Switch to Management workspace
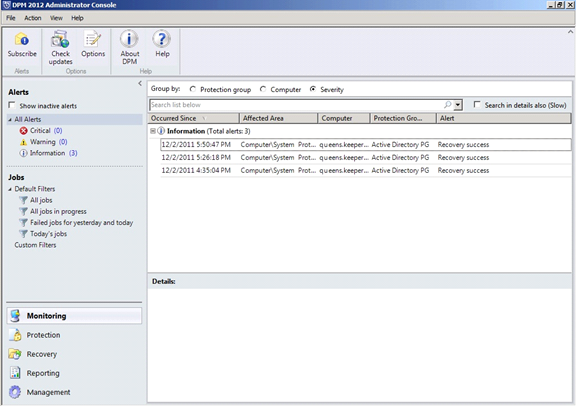This screenshot has height=406, width=576. pyautogui.click(x=74, y=392)
